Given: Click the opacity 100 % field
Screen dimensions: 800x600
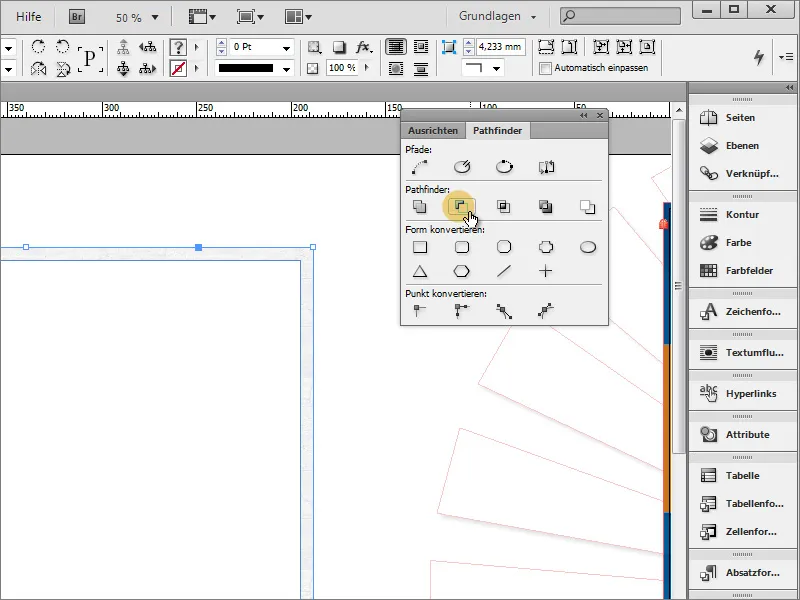Looking at the screenshot, I should point(342,68).
